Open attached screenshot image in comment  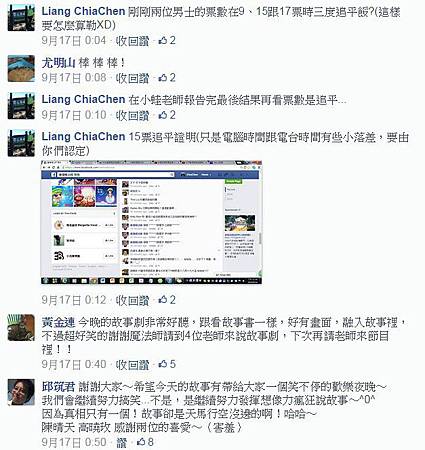click(152, 222)
